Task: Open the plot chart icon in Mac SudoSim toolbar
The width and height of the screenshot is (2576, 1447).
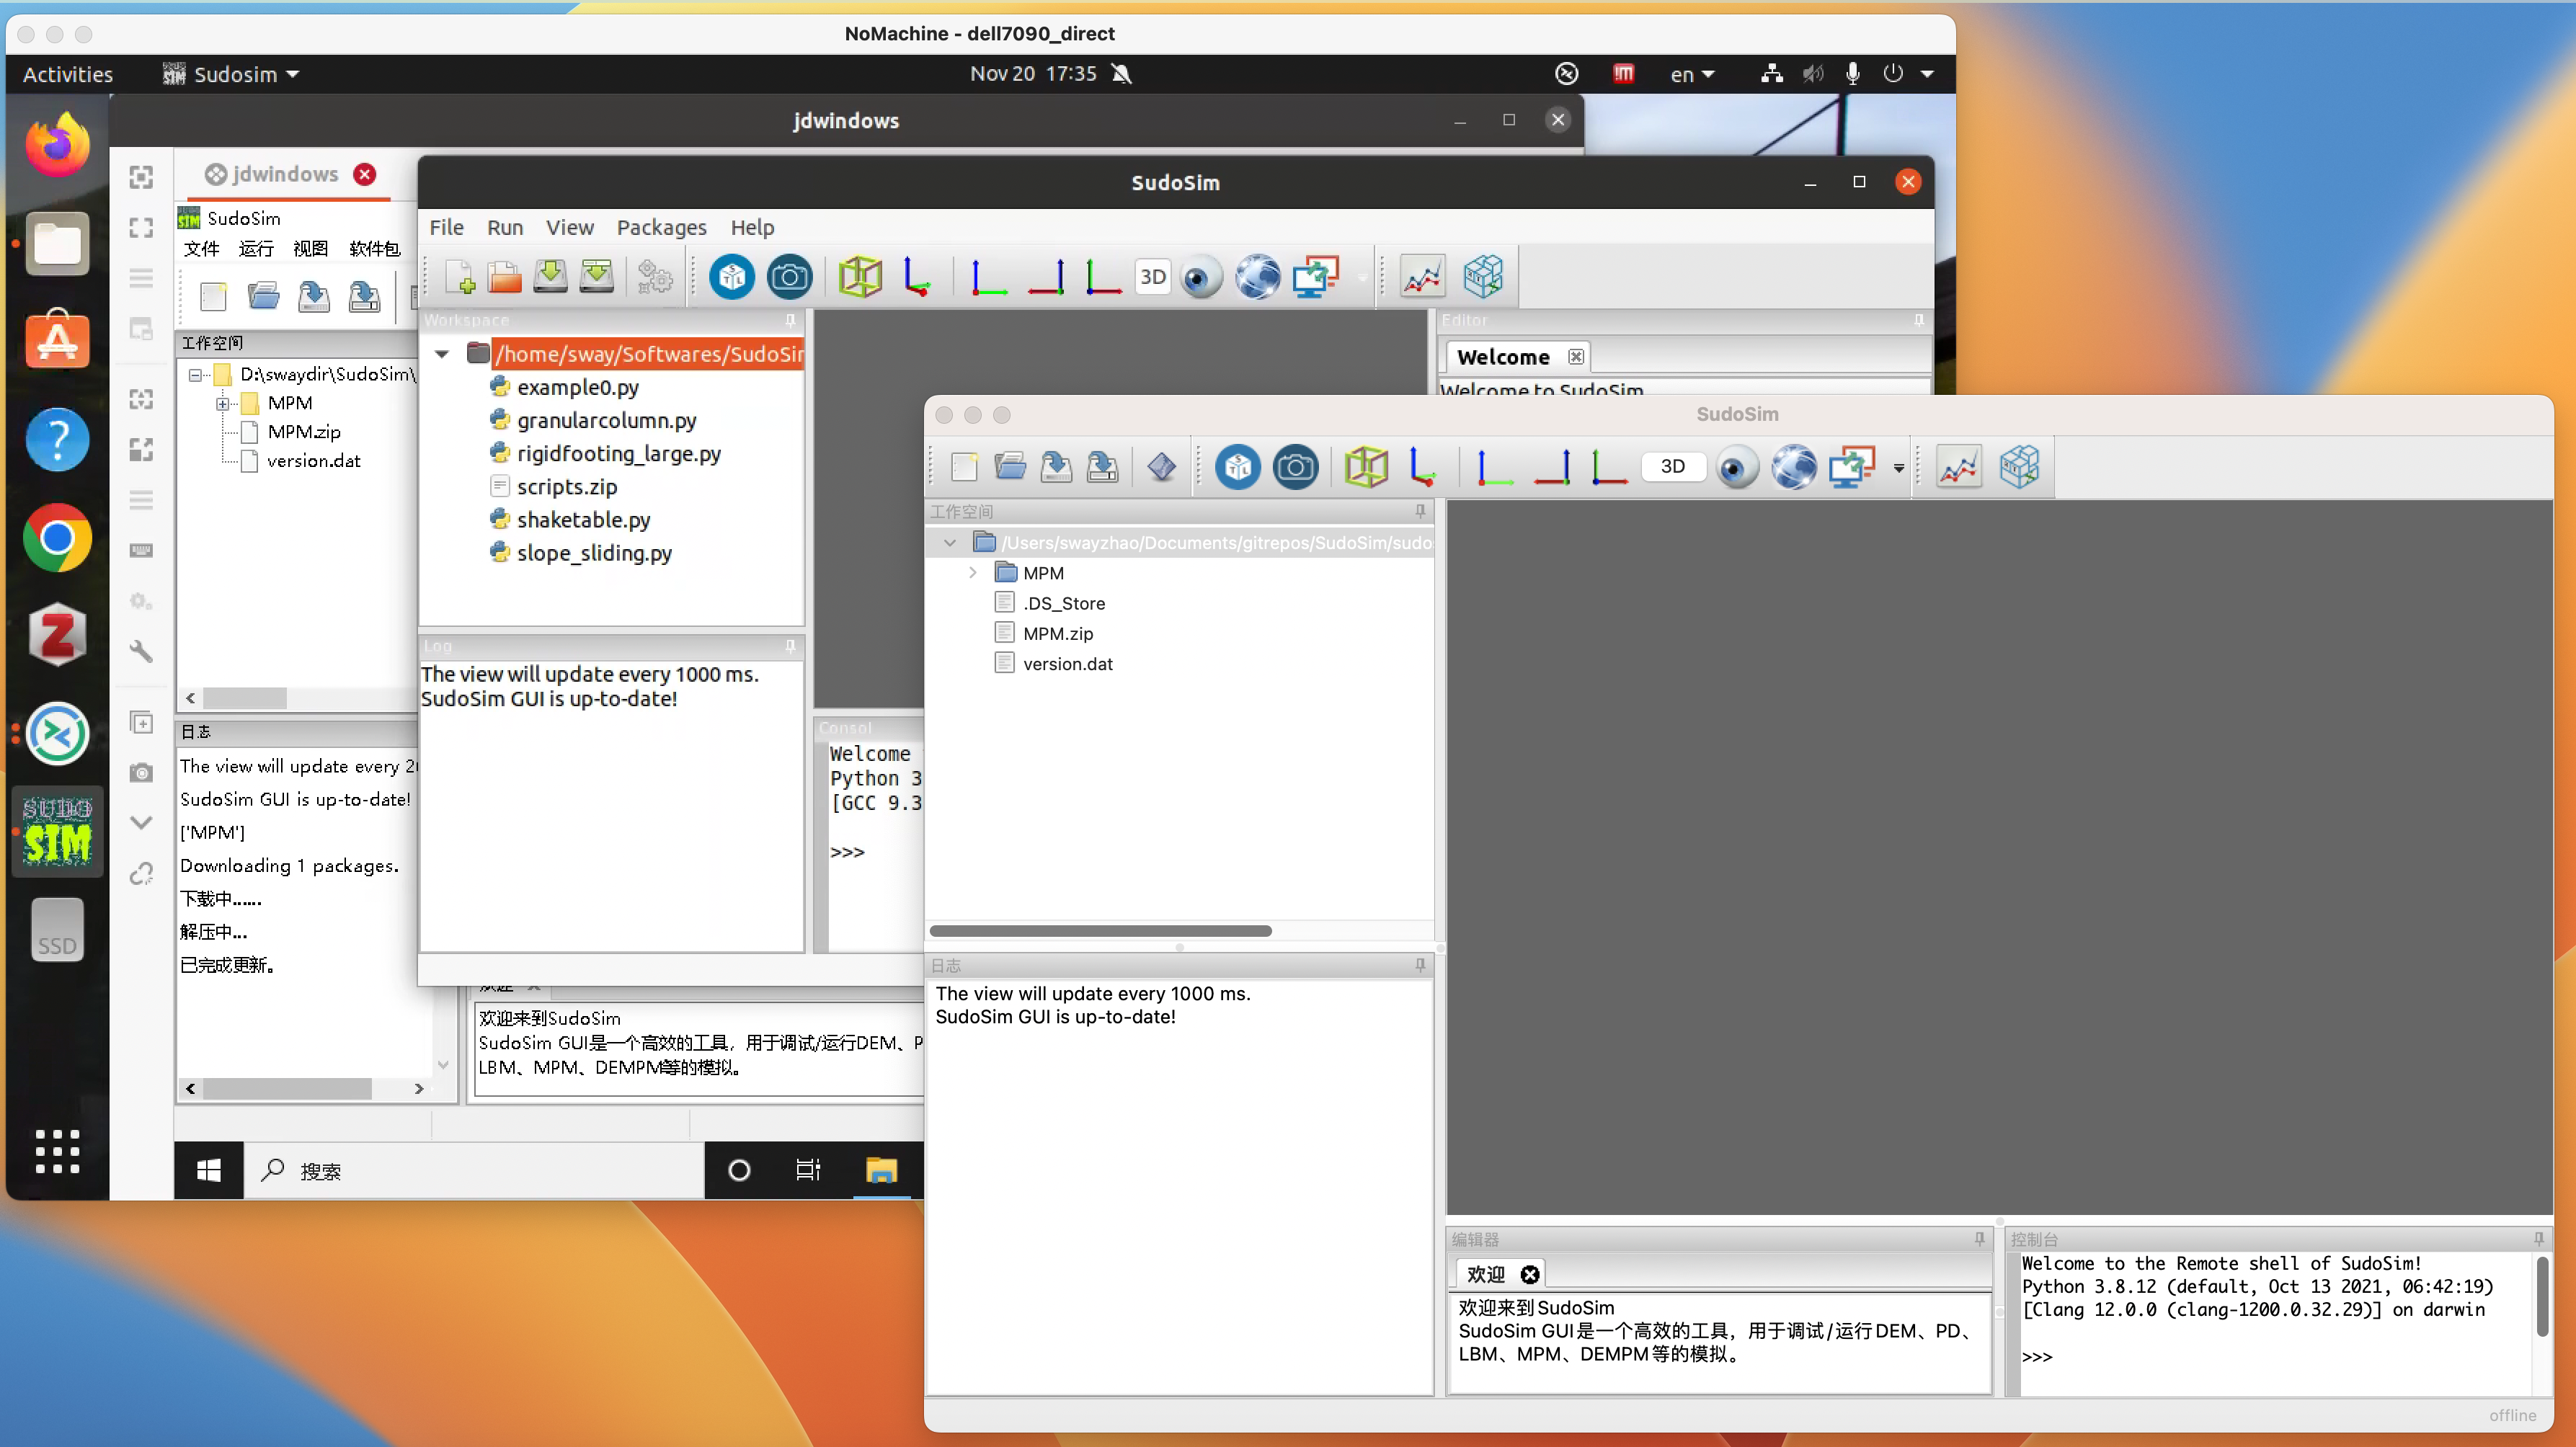Action: 1958,467
